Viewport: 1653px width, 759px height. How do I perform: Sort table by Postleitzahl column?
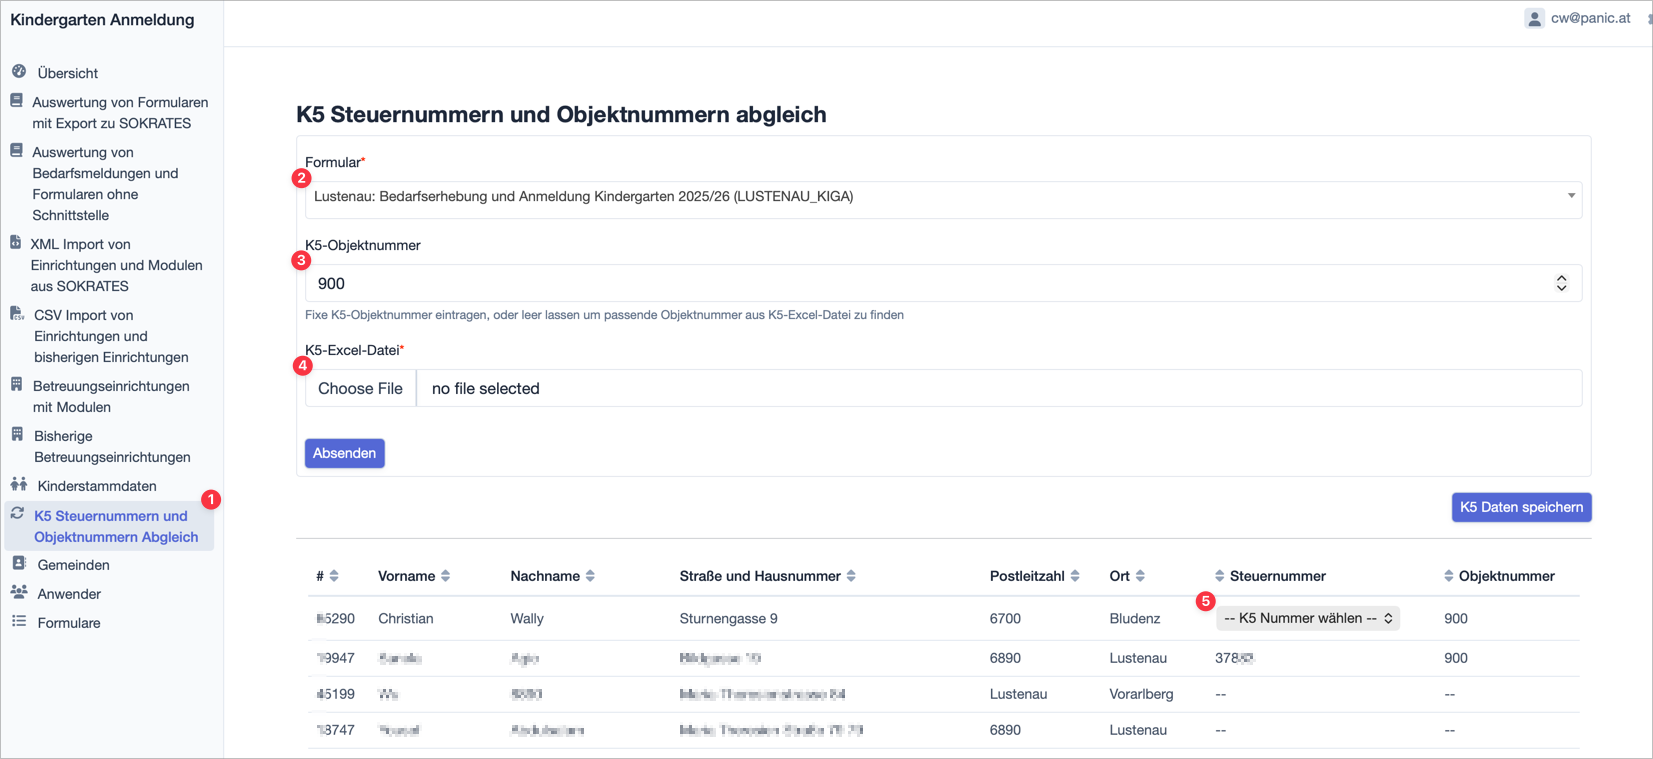[1075, 576]
